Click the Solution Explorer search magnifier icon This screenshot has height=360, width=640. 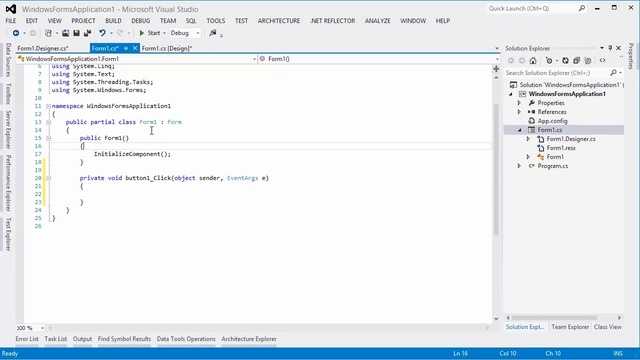613,73
